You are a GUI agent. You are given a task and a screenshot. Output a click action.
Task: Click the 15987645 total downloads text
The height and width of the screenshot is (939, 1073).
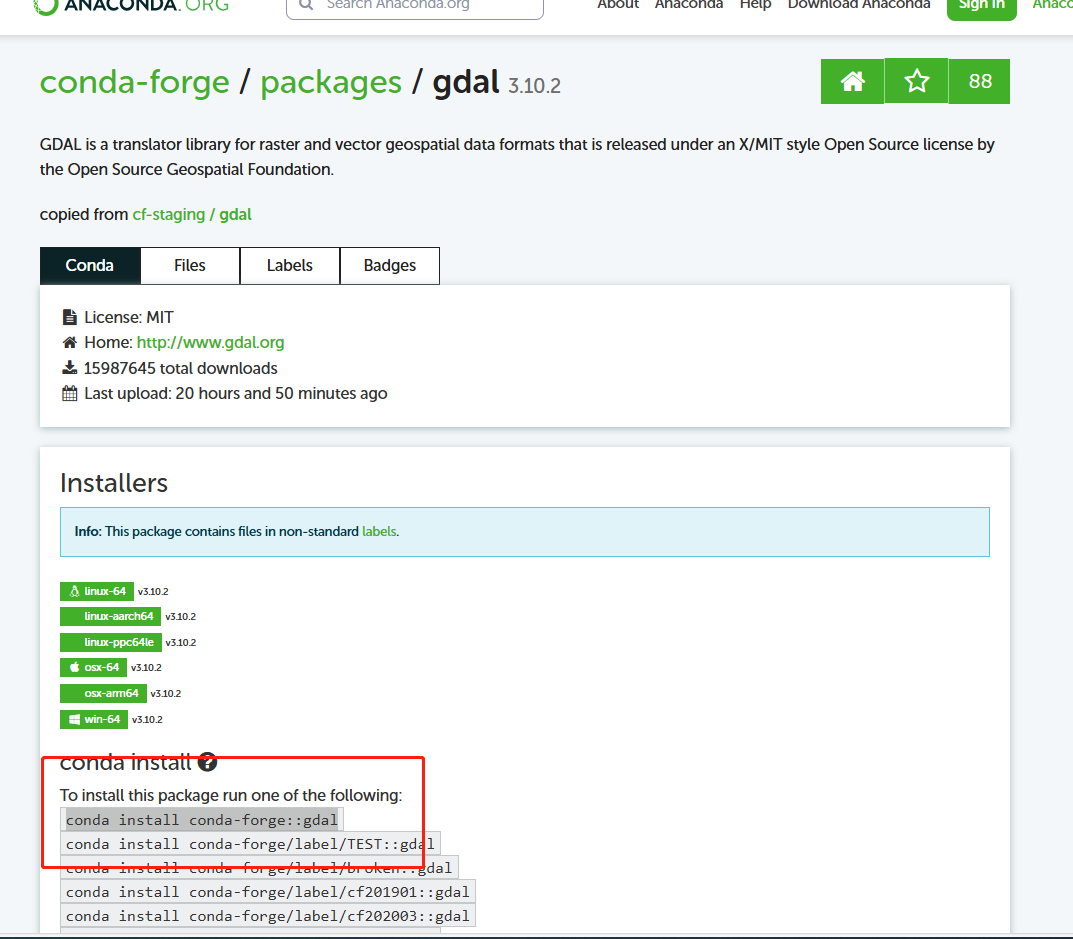click(x=181, y=368)
